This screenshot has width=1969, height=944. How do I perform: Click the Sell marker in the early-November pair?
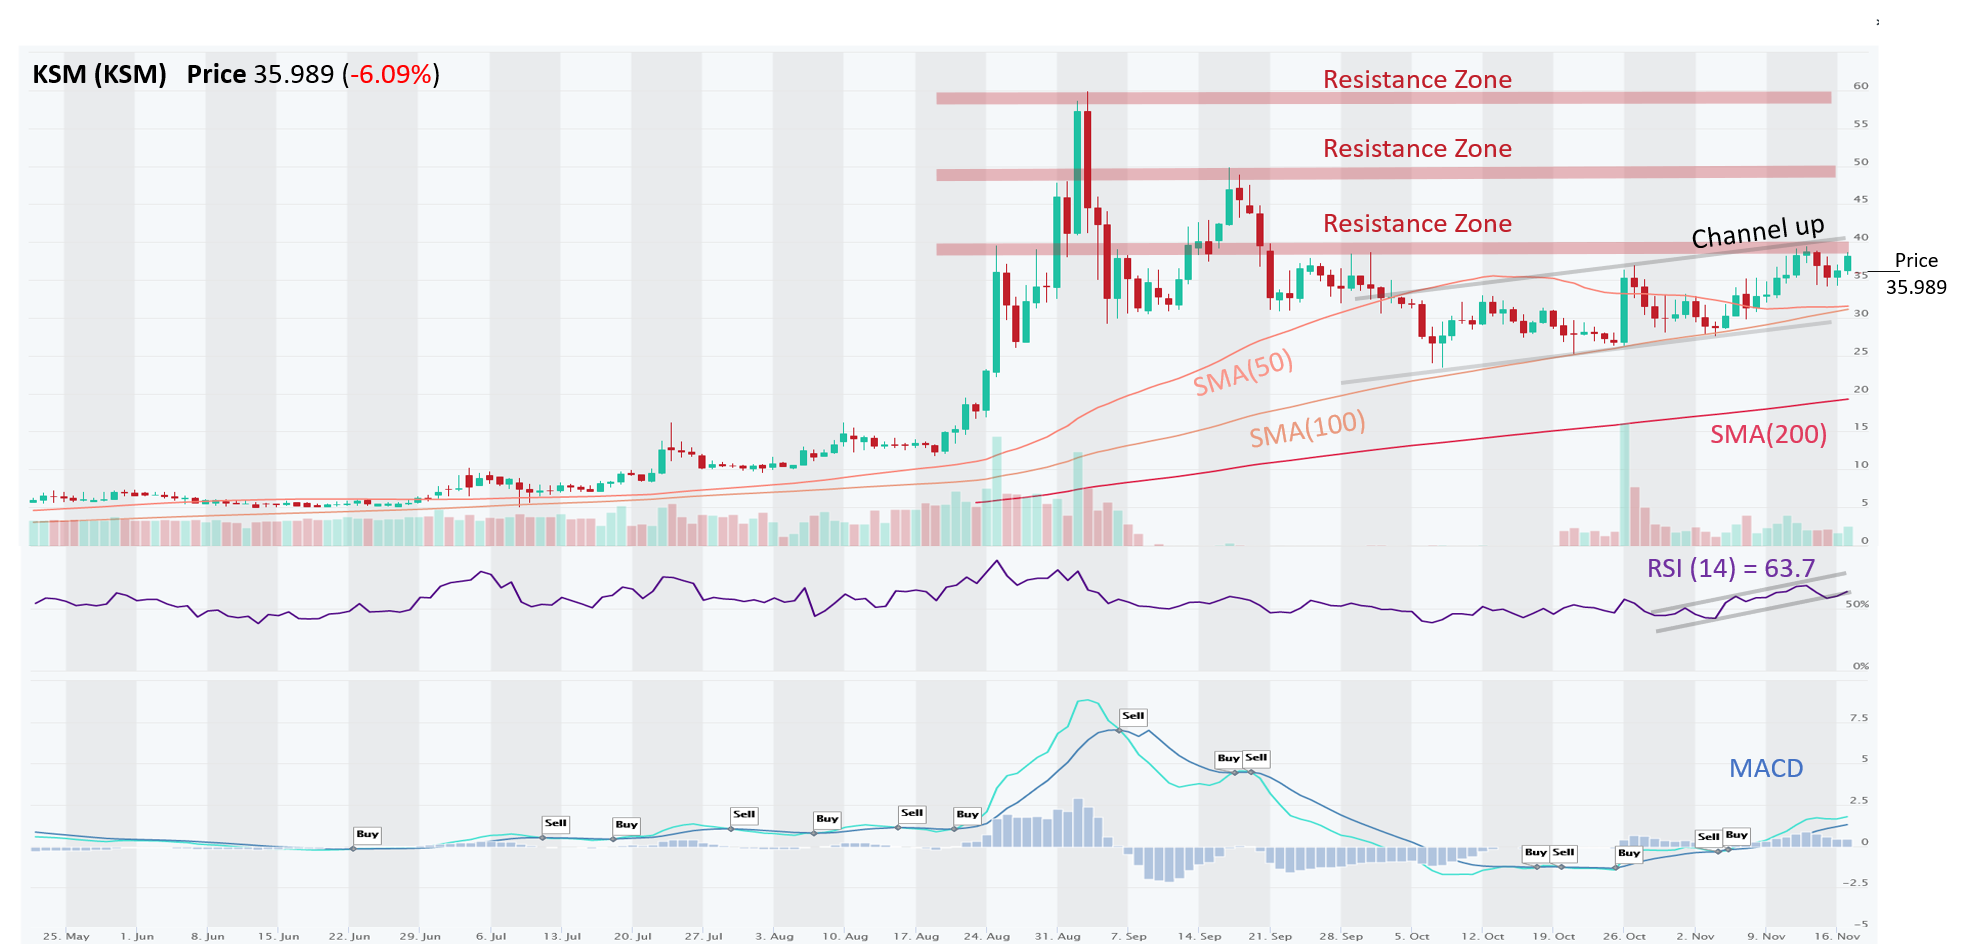pos(1708,836)
